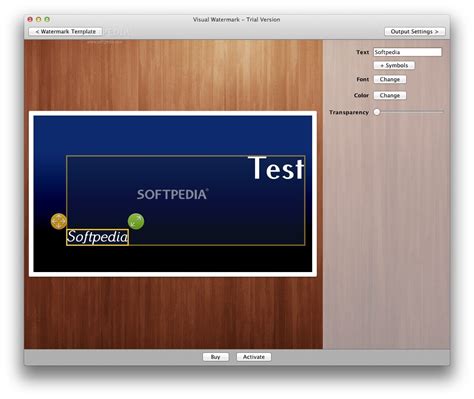Viewport: 474px width, 399px height.
Task: Click the SOFTPEDIA logo in preview
Action: tap(173, 194)
